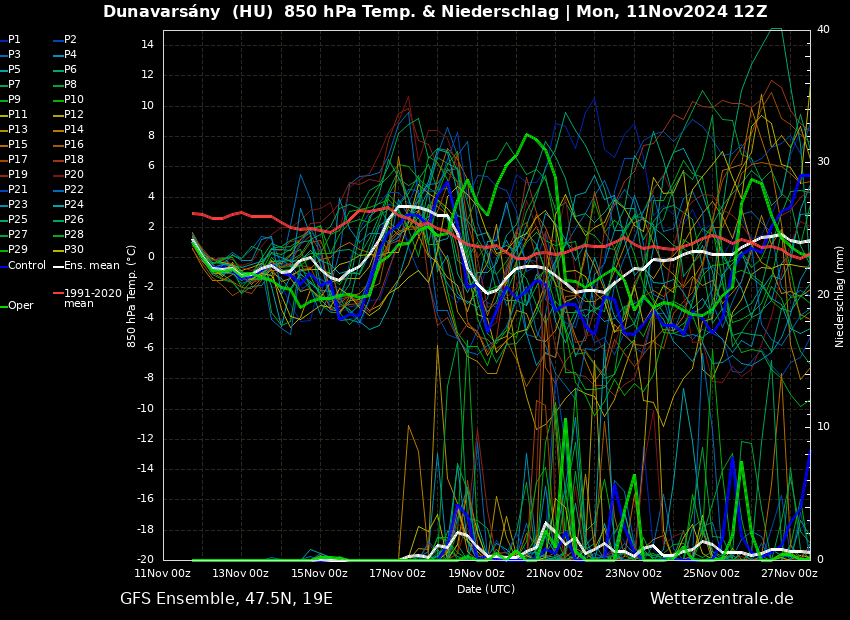The height and width of the screenshot is (620, 850).
Task: Select the Ens. mean legend entry
Action: pos(91,265)
